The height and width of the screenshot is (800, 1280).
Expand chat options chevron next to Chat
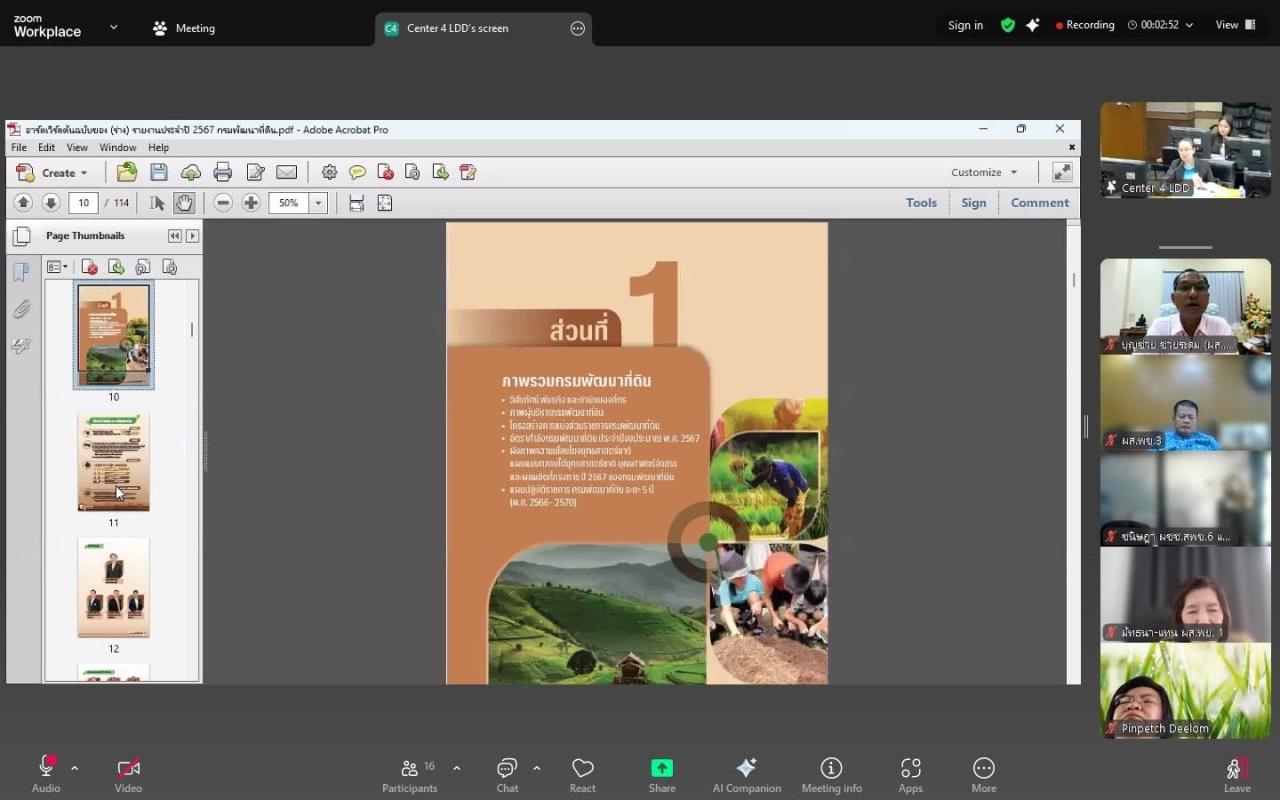click(536, 768)
